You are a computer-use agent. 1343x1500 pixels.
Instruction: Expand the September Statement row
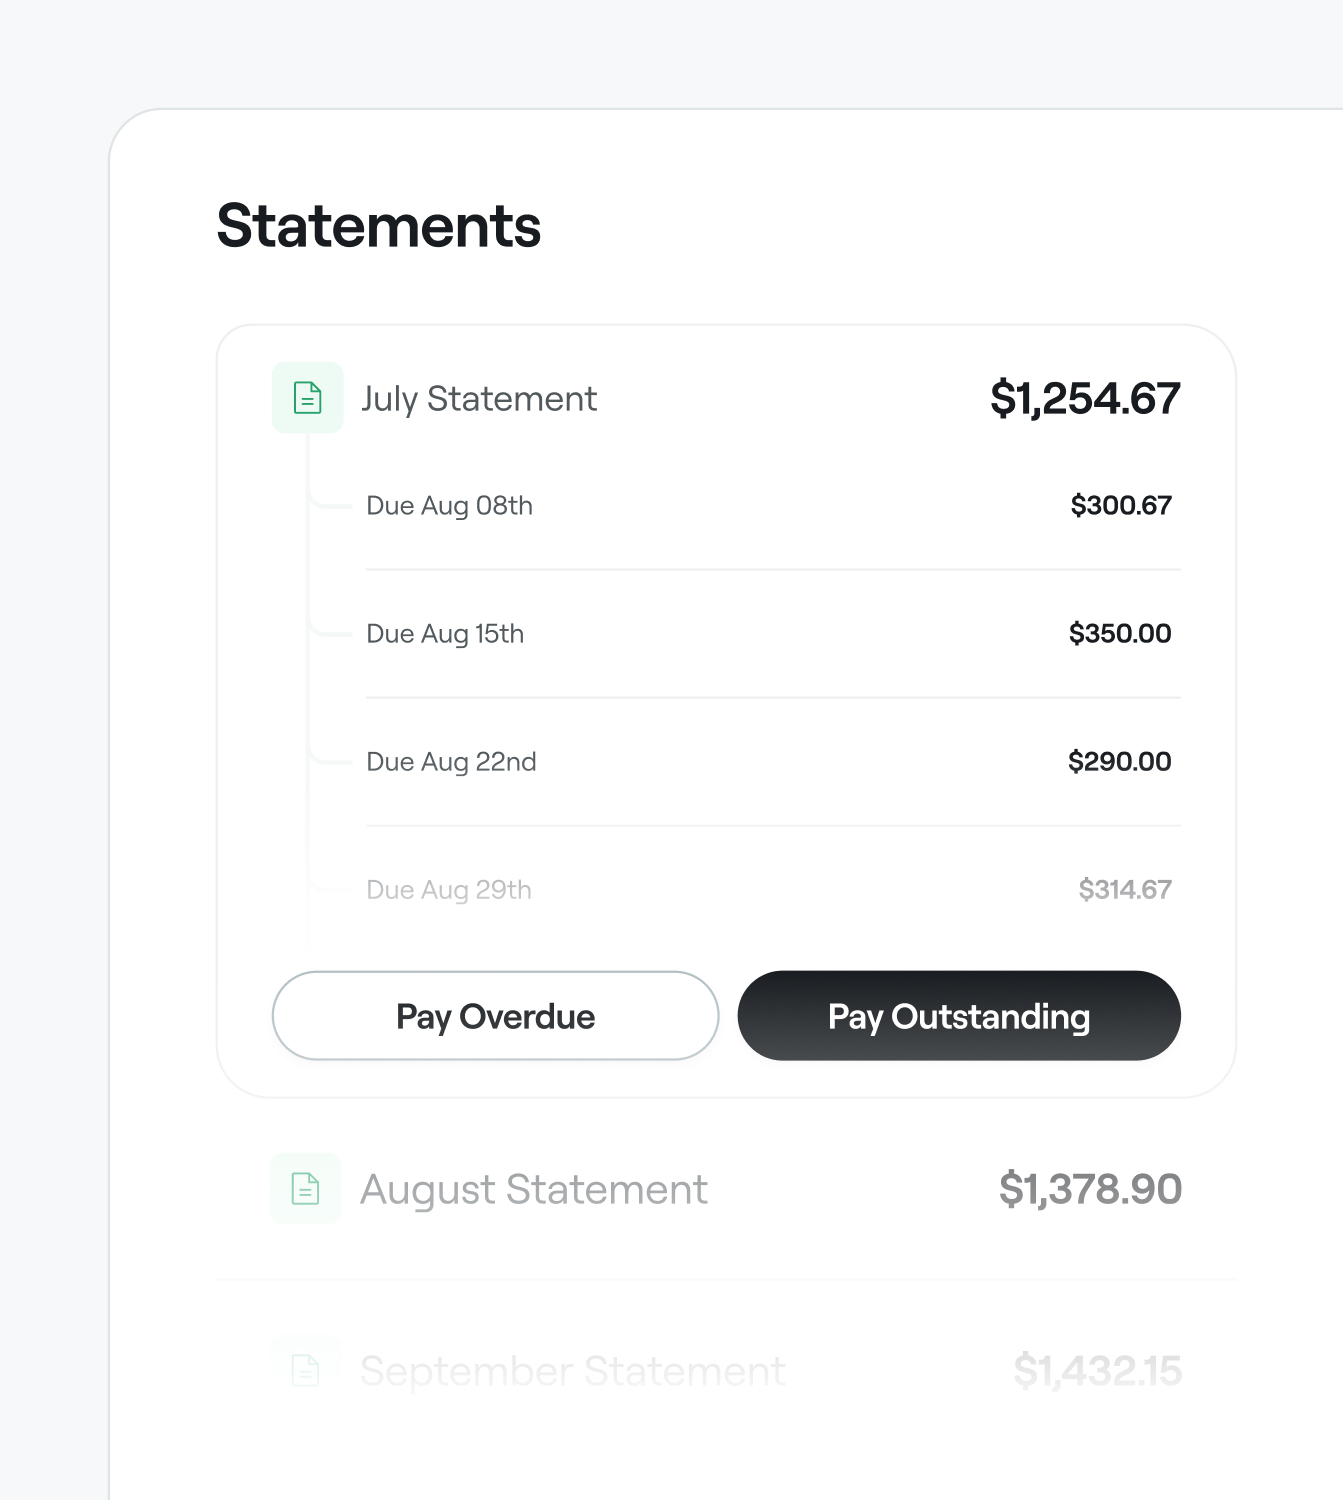coord(726,1370)
